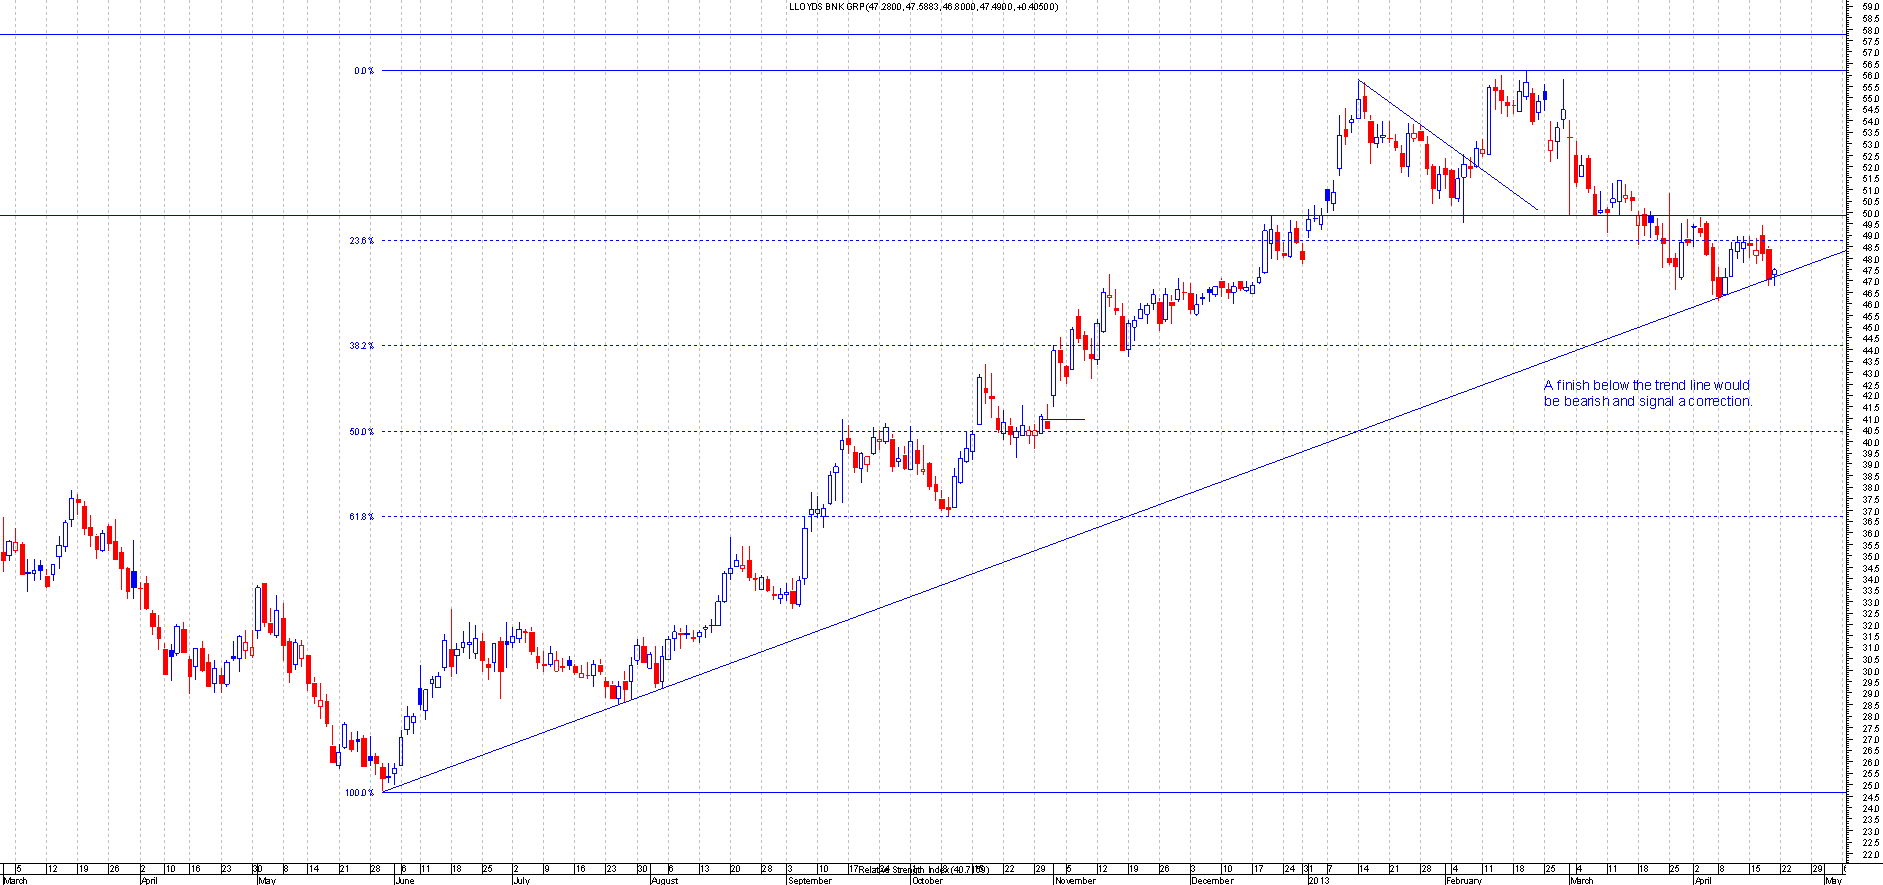
Task: Click the June month label on time axis
Action: pos(404,881)
